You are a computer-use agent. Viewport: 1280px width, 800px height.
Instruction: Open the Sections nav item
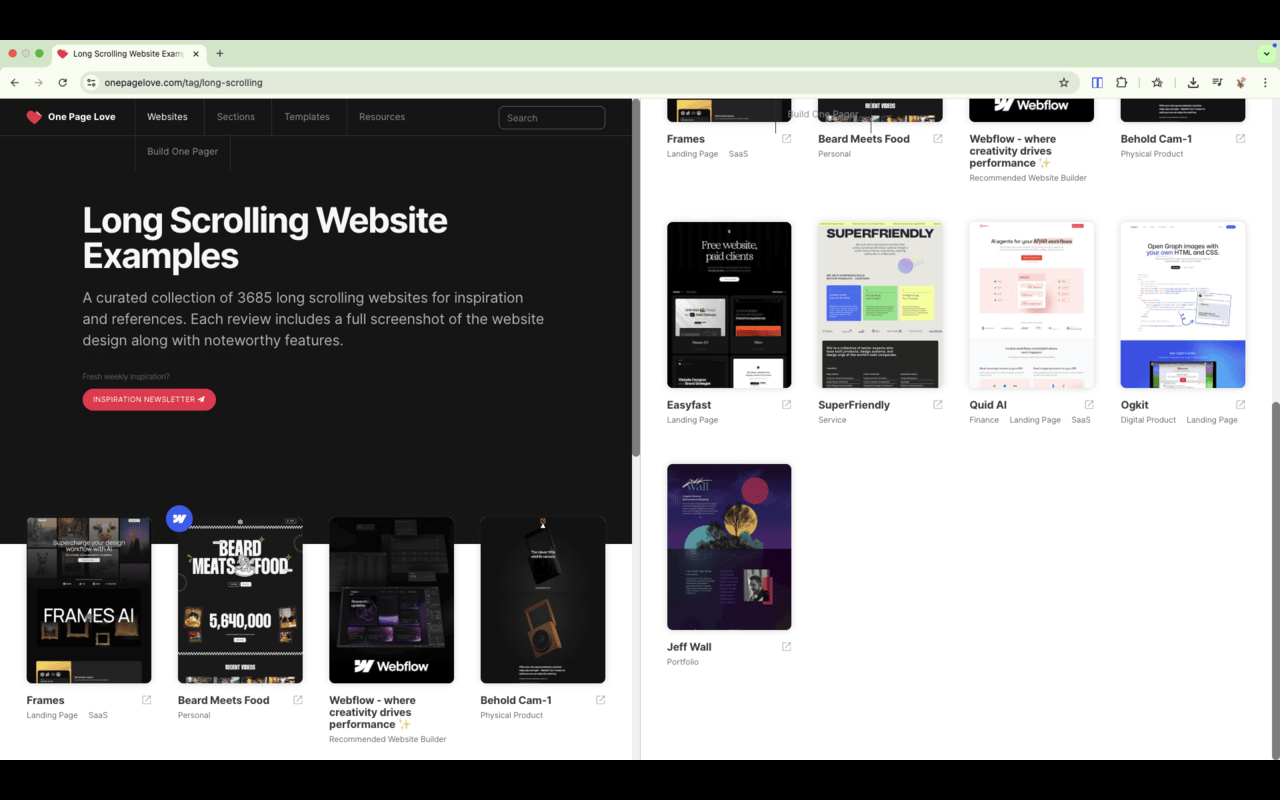click(236, 117)
